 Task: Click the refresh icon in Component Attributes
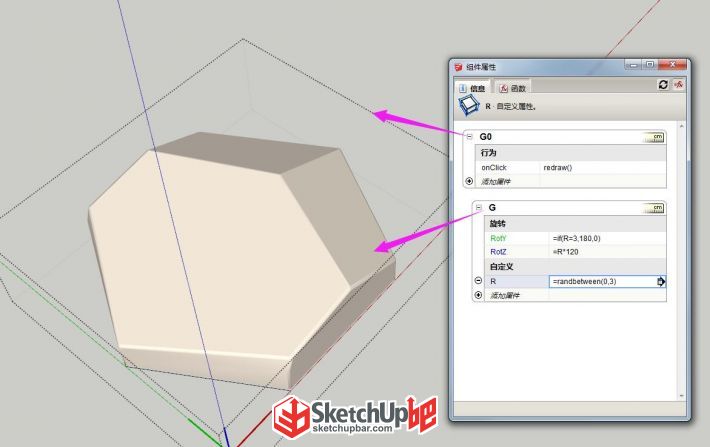(663, 85)
